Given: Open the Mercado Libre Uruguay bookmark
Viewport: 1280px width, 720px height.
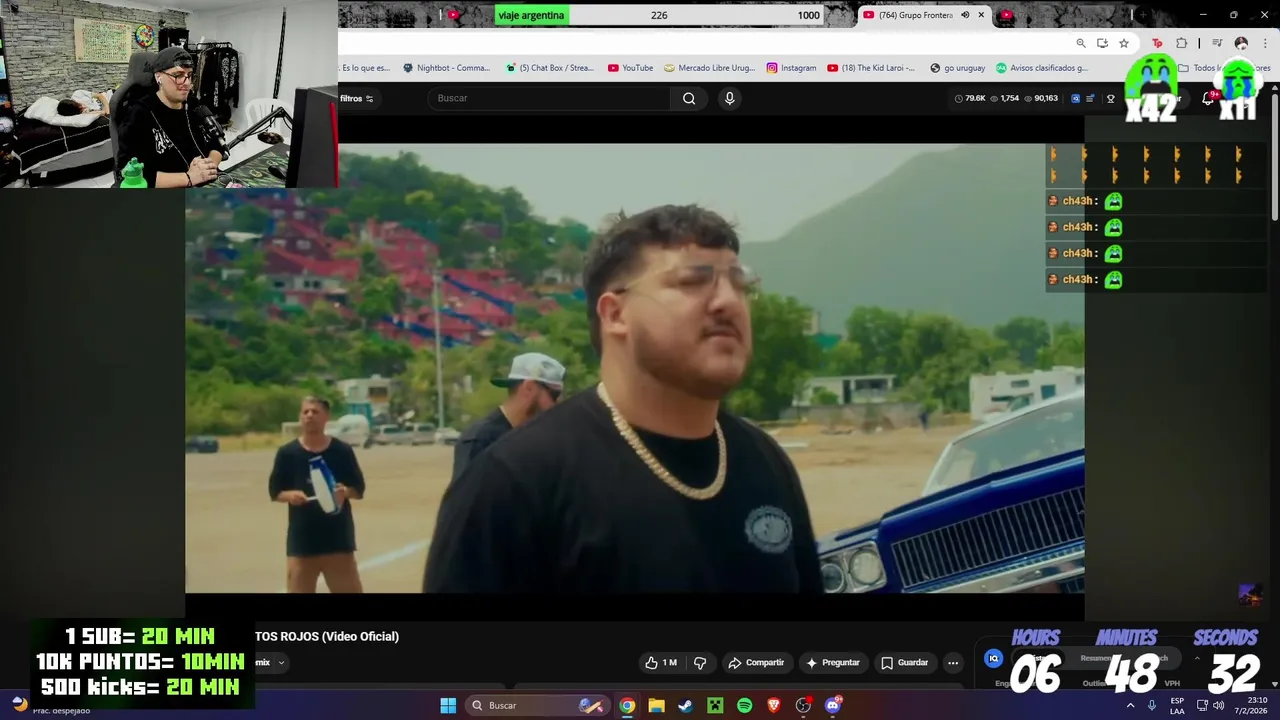Looking at the screenshot, I should pos(709,68).
